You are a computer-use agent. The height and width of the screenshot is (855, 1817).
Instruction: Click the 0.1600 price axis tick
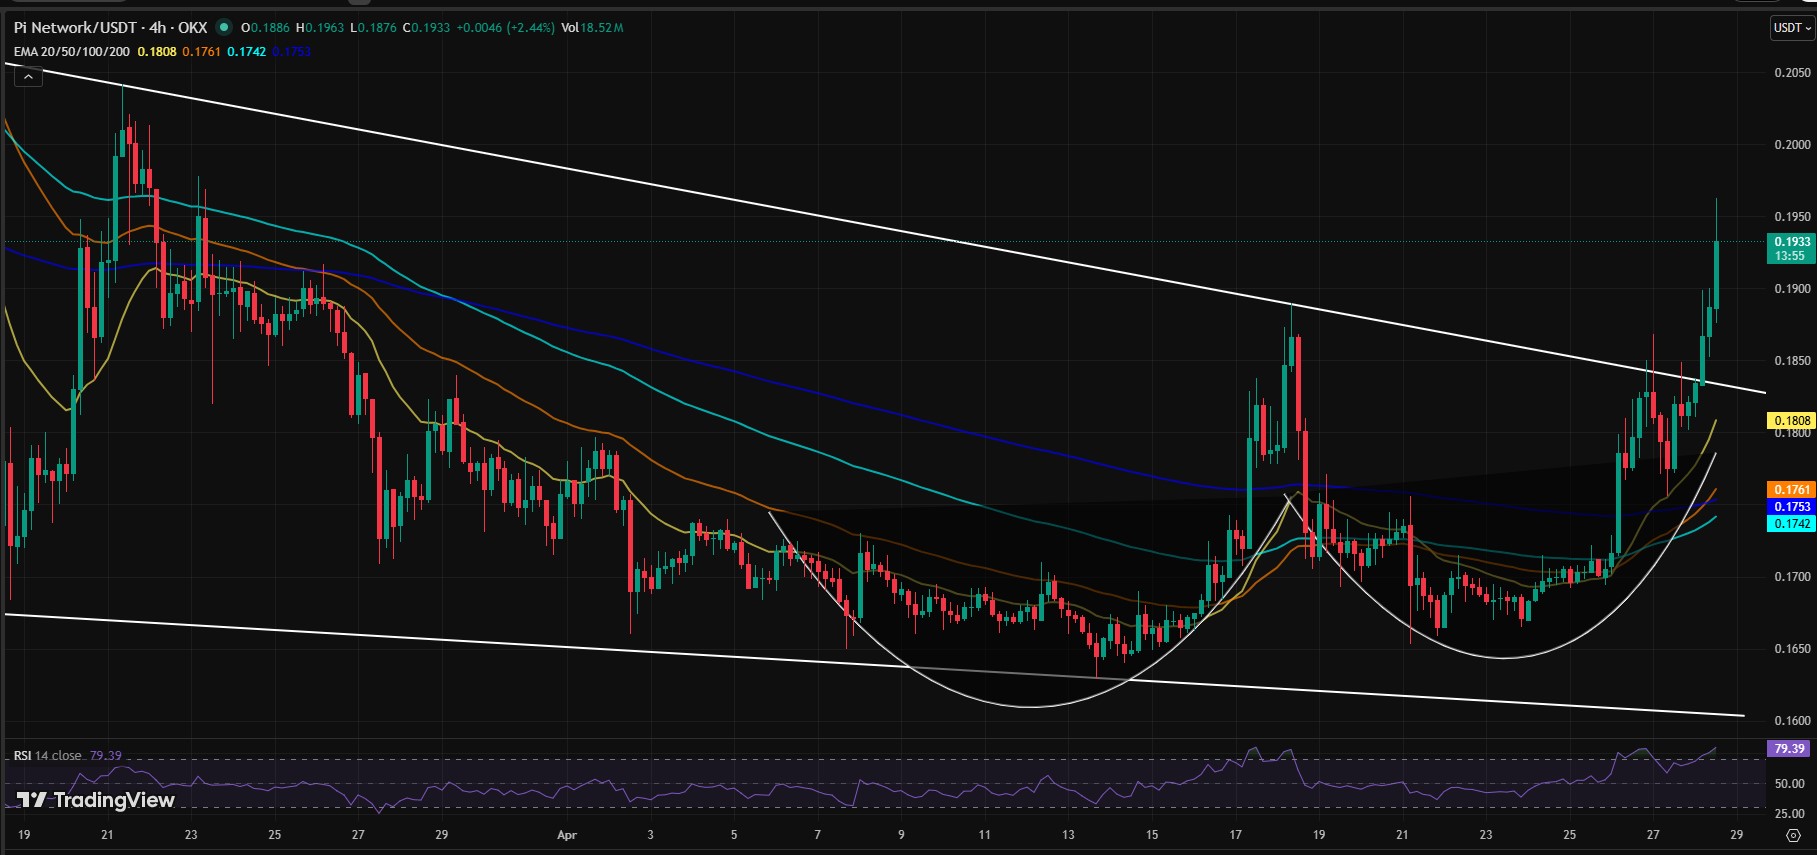pyautogui.click(x=1792, y=721)
